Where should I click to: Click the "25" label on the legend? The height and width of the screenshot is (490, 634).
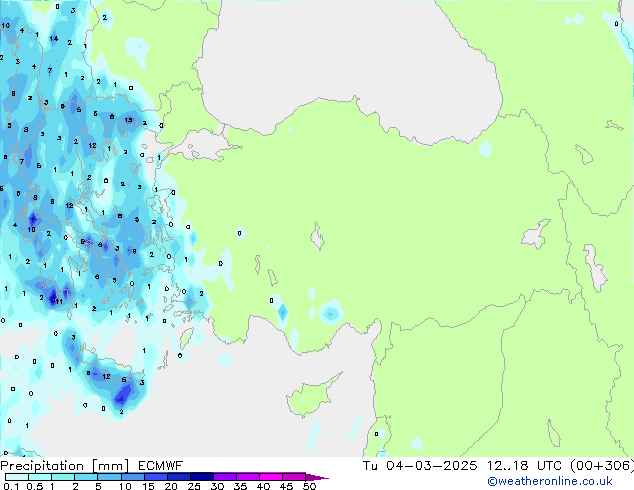tap(193, 486)
